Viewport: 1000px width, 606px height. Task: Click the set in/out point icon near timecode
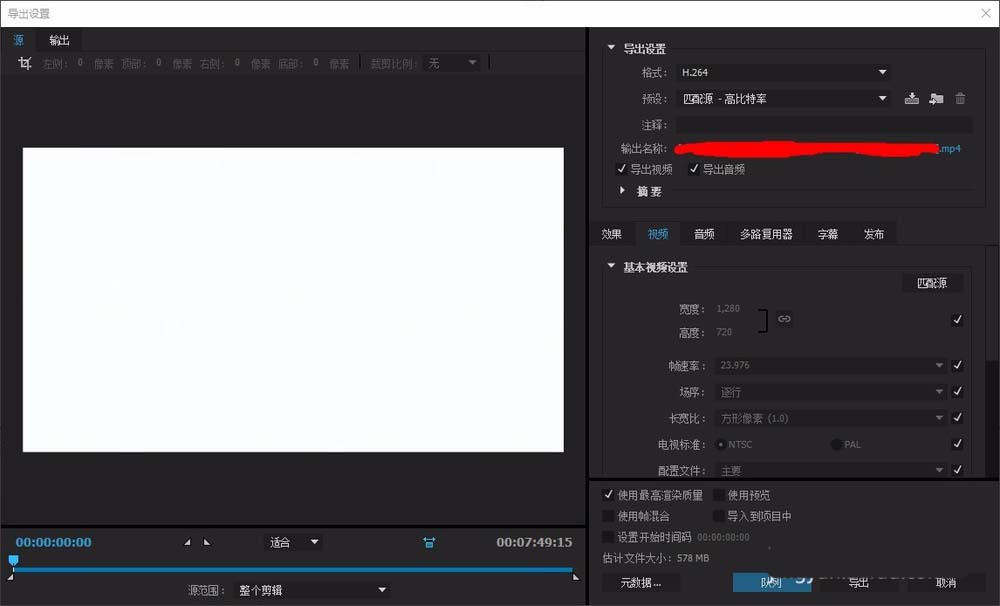tap(428, 541)
